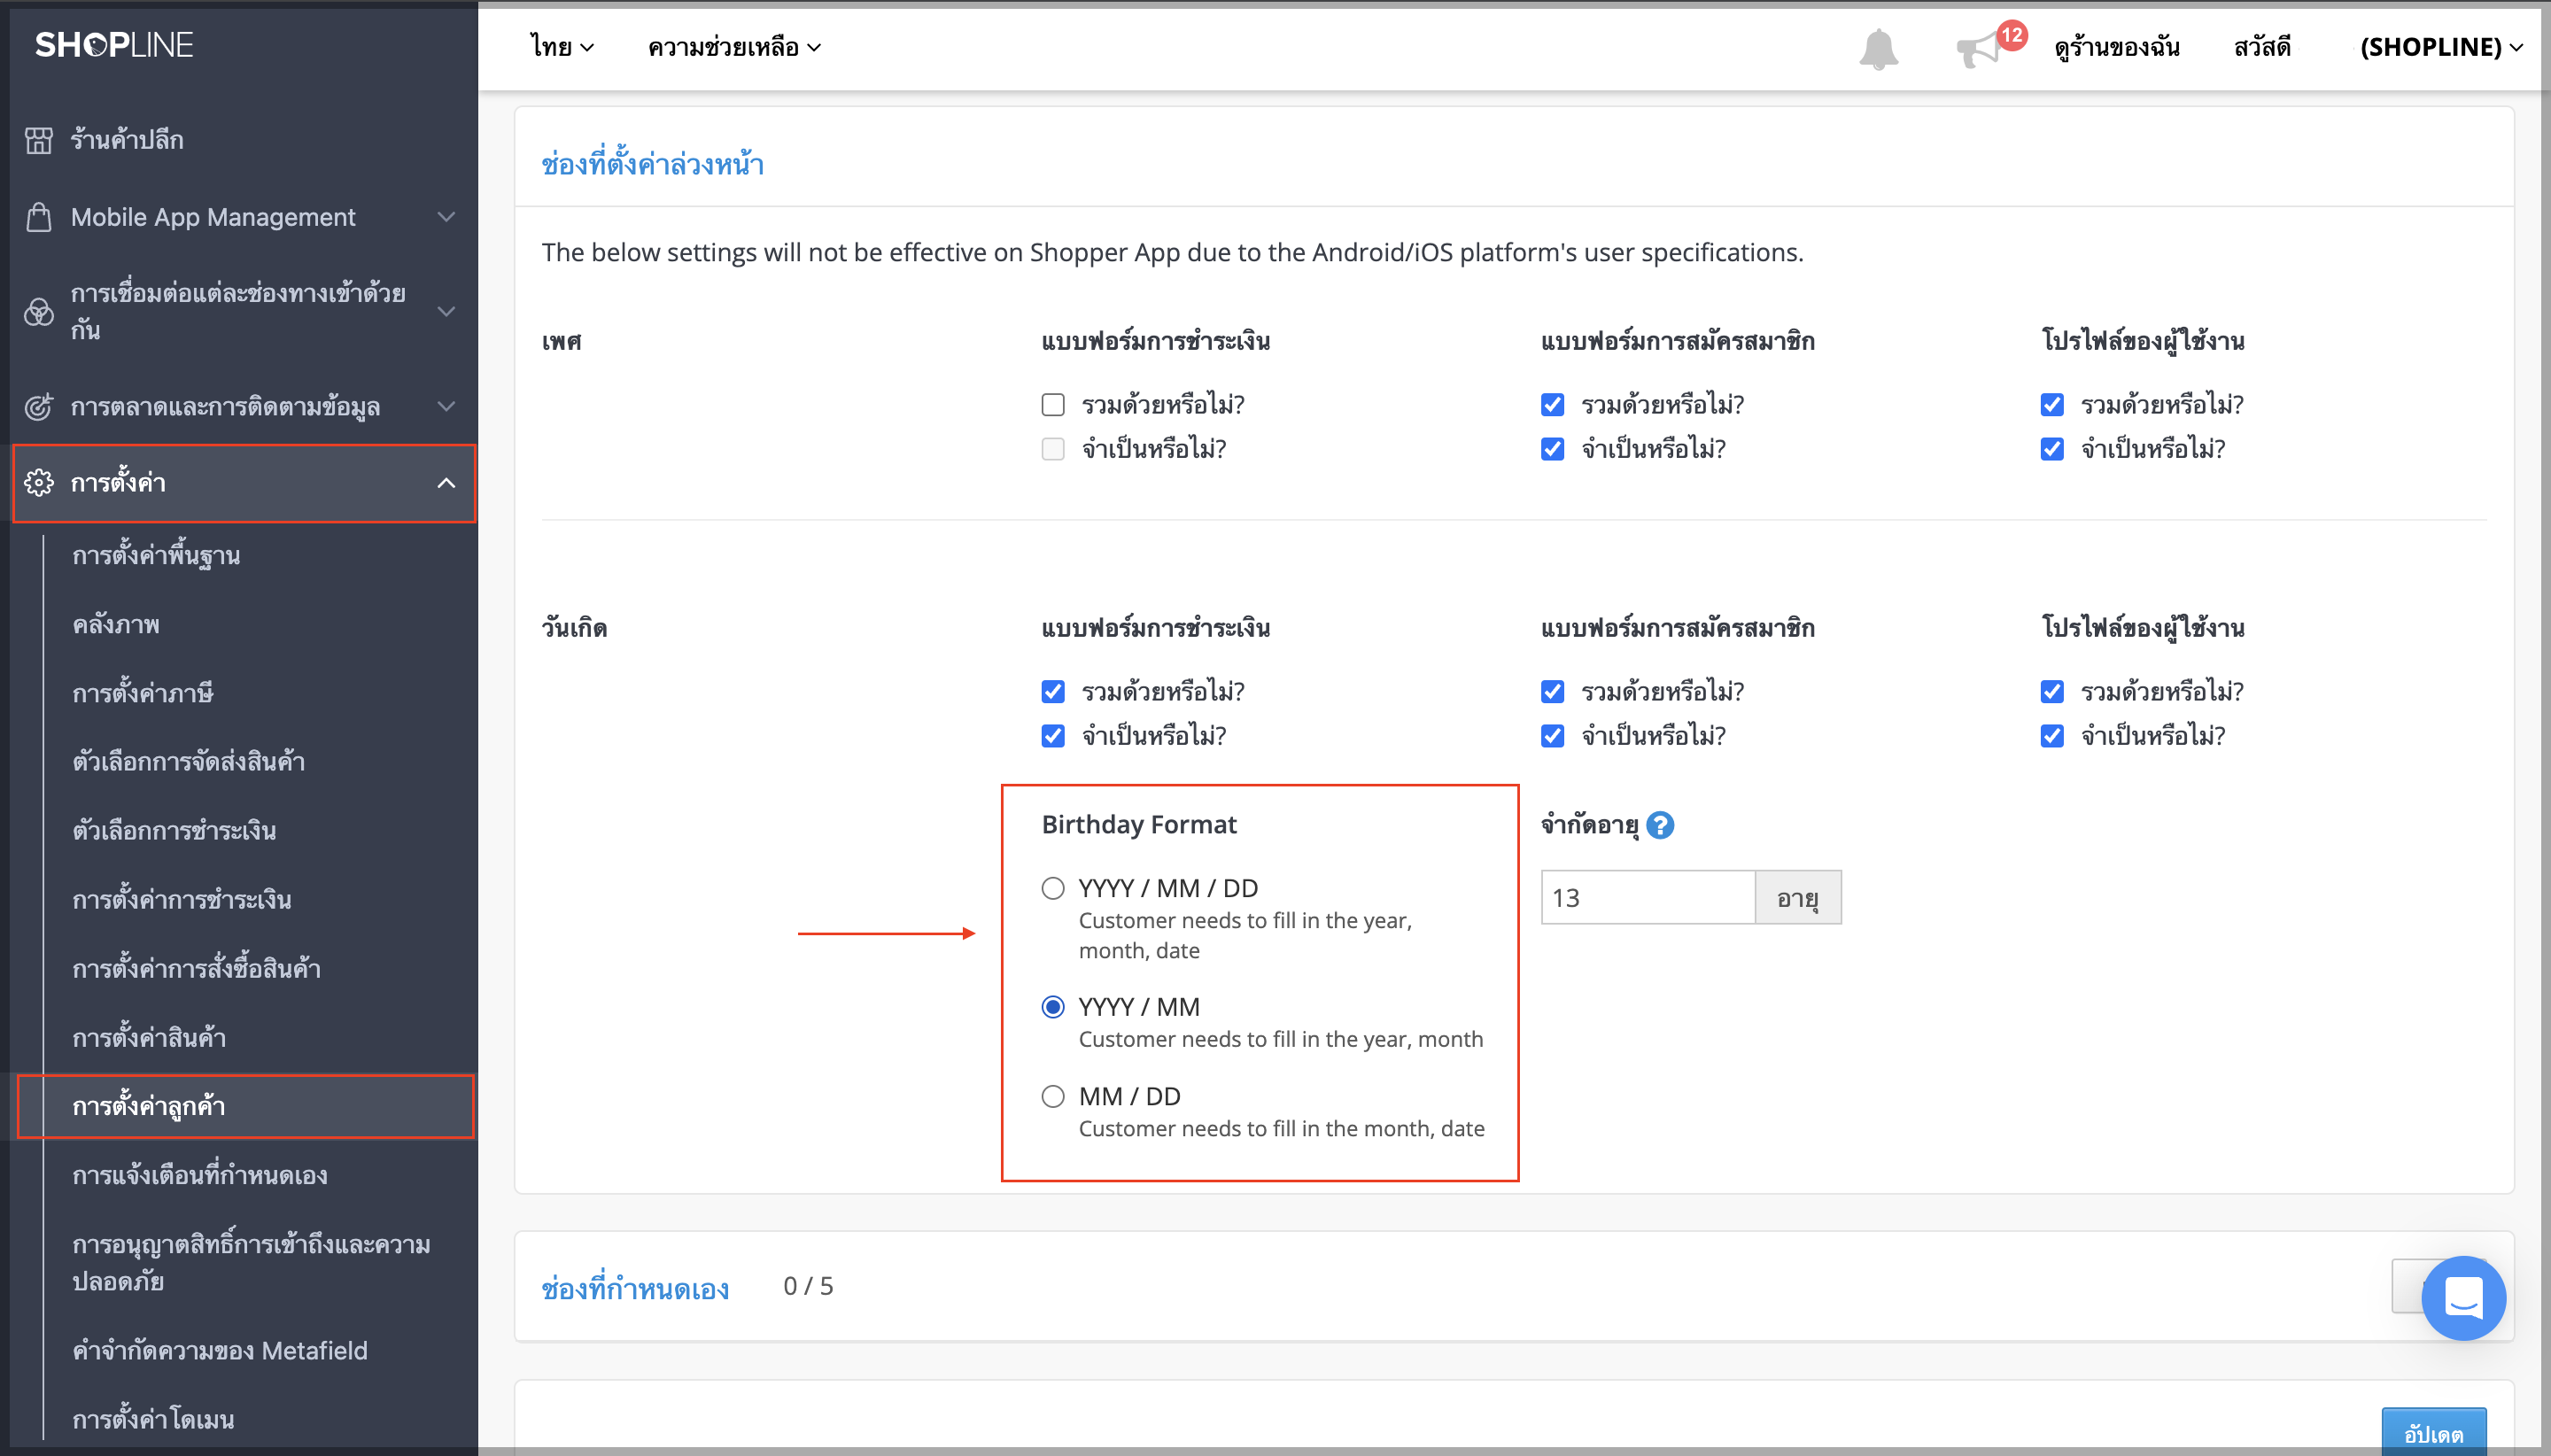Open การตั้งค่าโดเมน domain settings
This screenshot has height=1456, width=2551.
tap(153, 1420)
